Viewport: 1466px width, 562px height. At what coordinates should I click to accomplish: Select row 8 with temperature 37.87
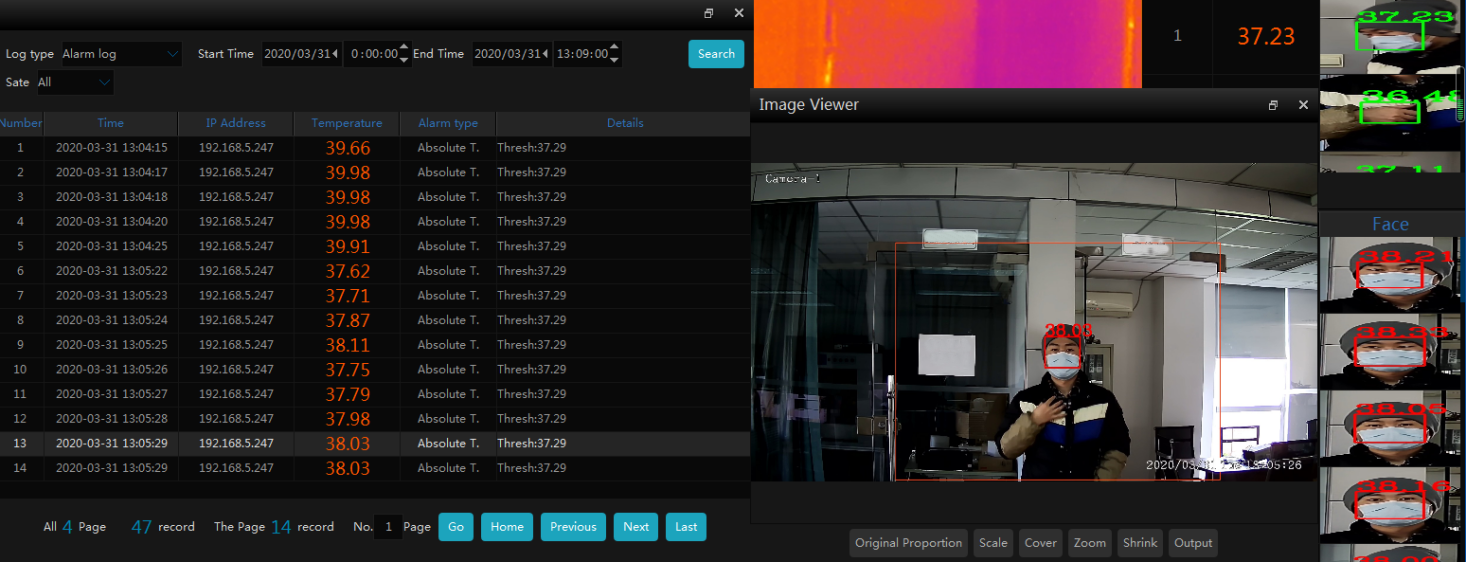(375, 320)
